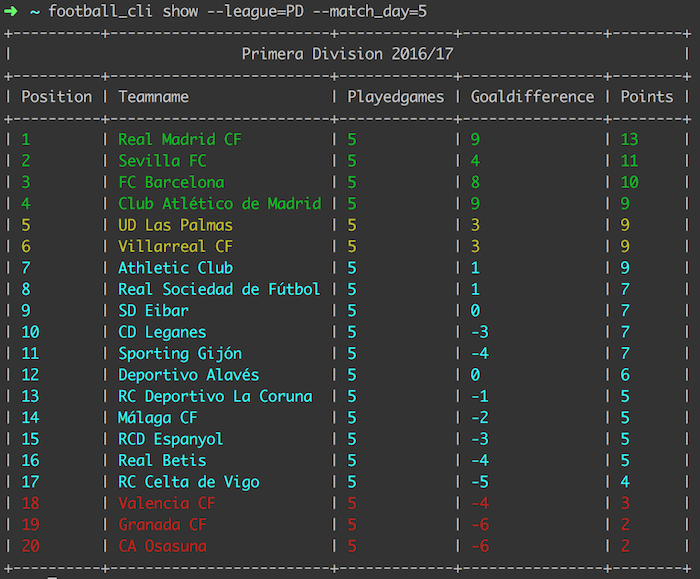
Task: Click the Position column header
Action: [57, 97]
